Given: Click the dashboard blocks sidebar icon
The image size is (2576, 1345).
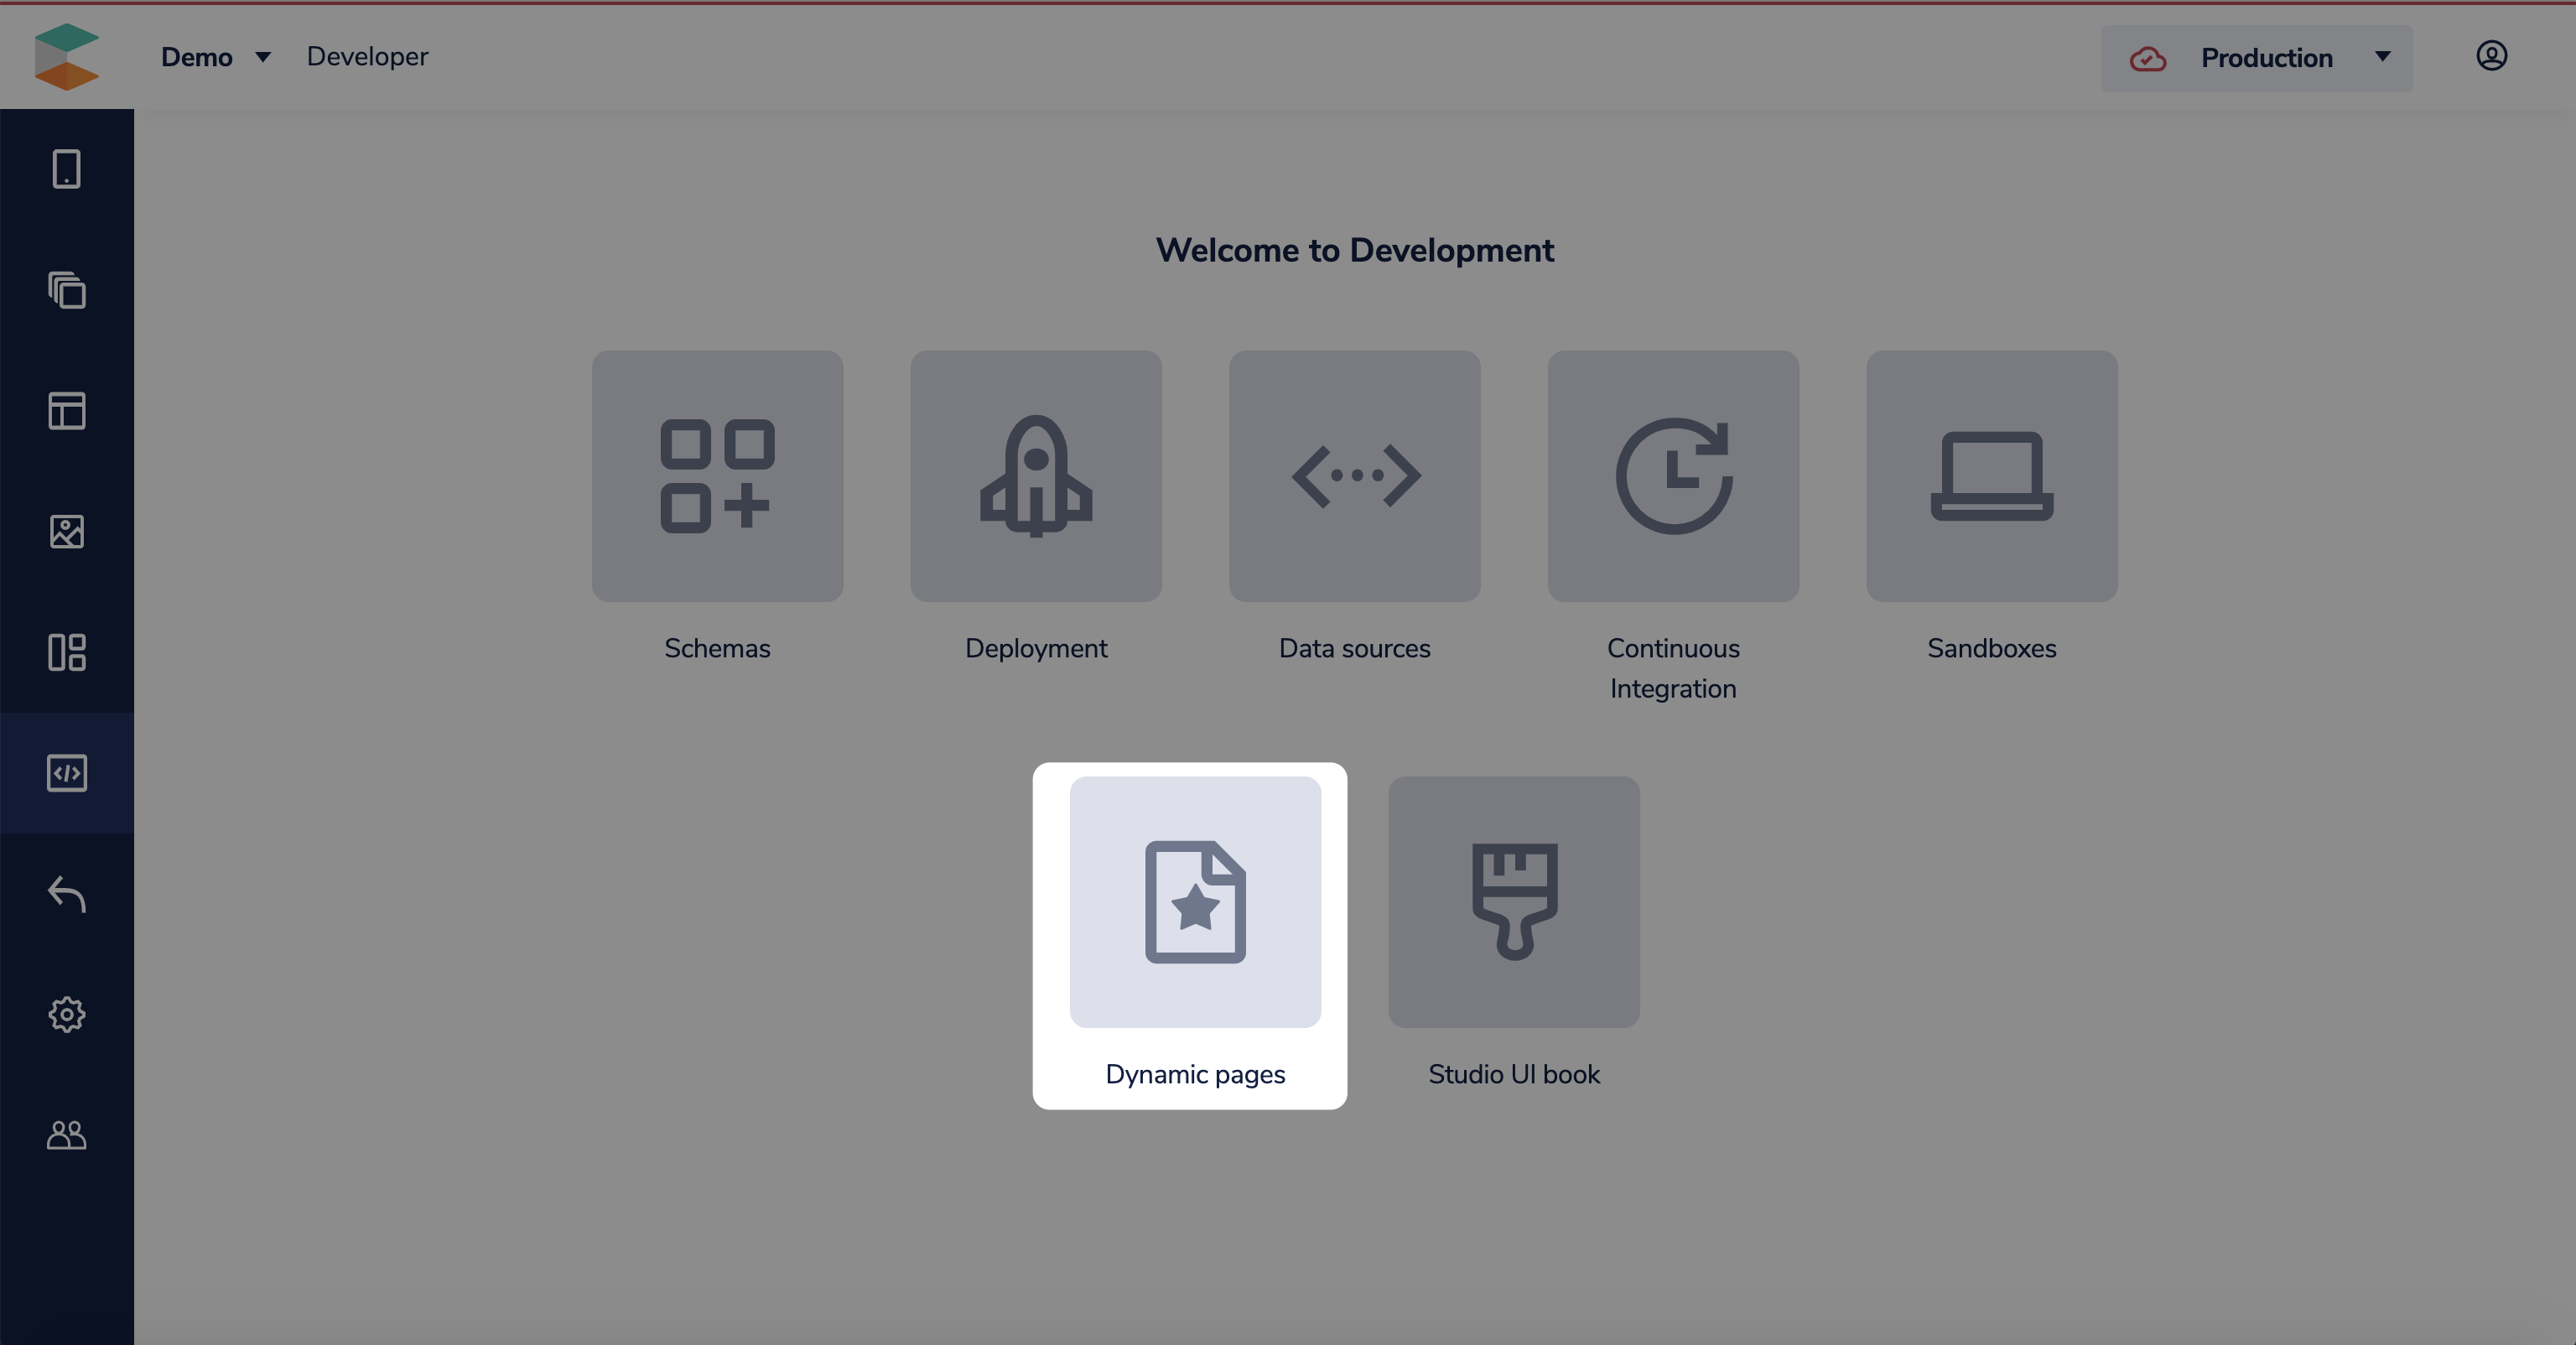Looking at the screenshot, I should coord(67,652).
